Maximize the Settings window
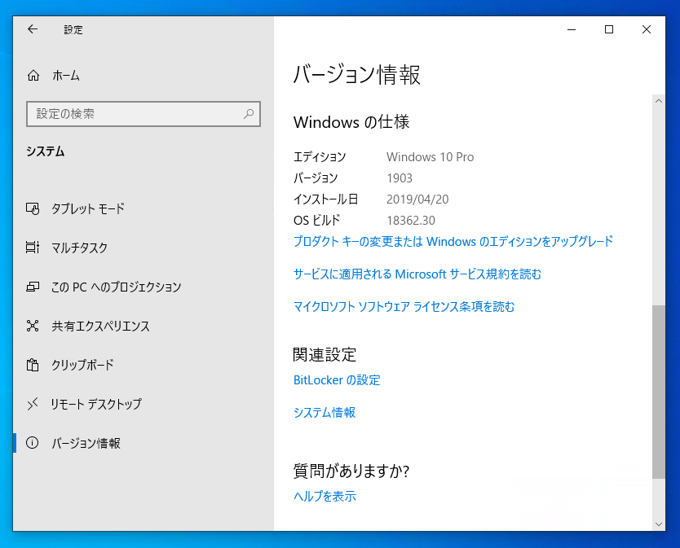The height and width of the screenshot is (548, 680). 609,29
